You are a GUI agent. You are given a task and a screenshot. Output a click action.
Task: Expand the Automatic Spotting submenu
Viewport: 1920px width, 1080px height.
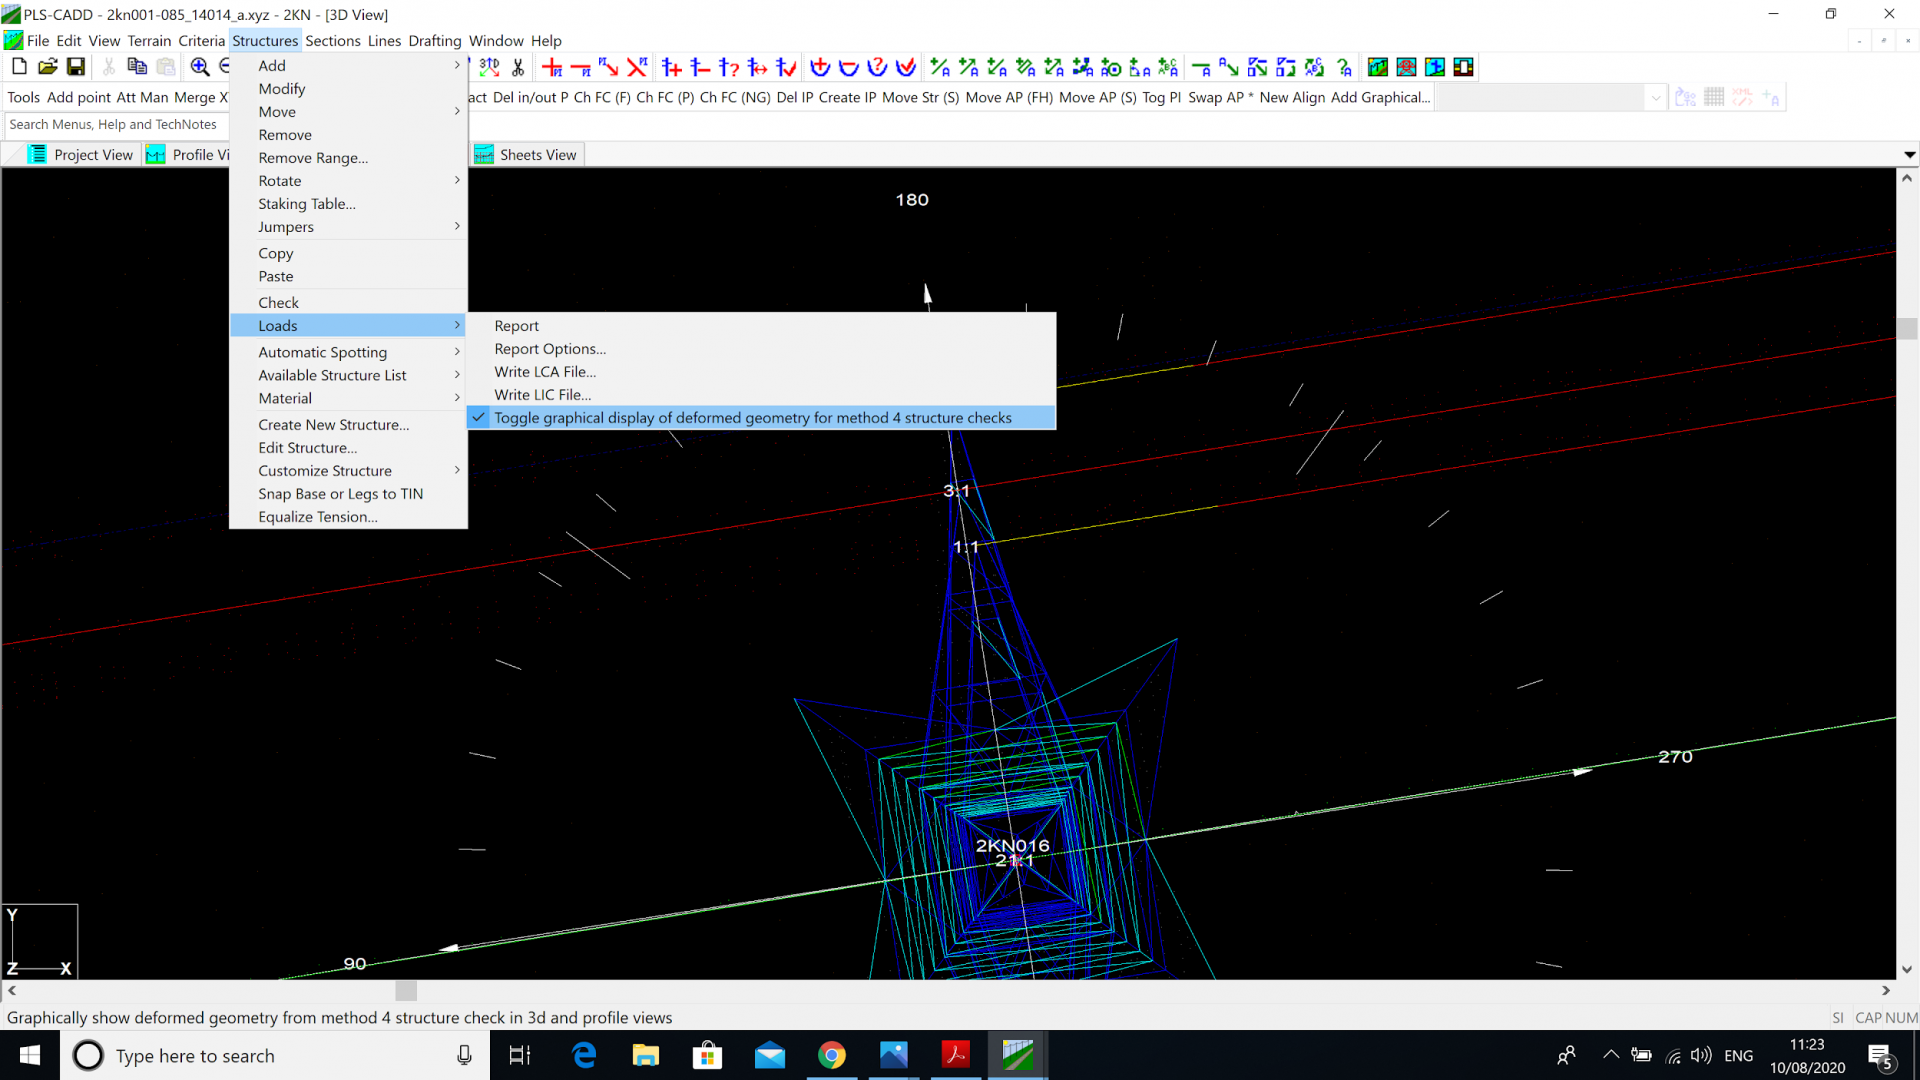[x=348, y=352]
